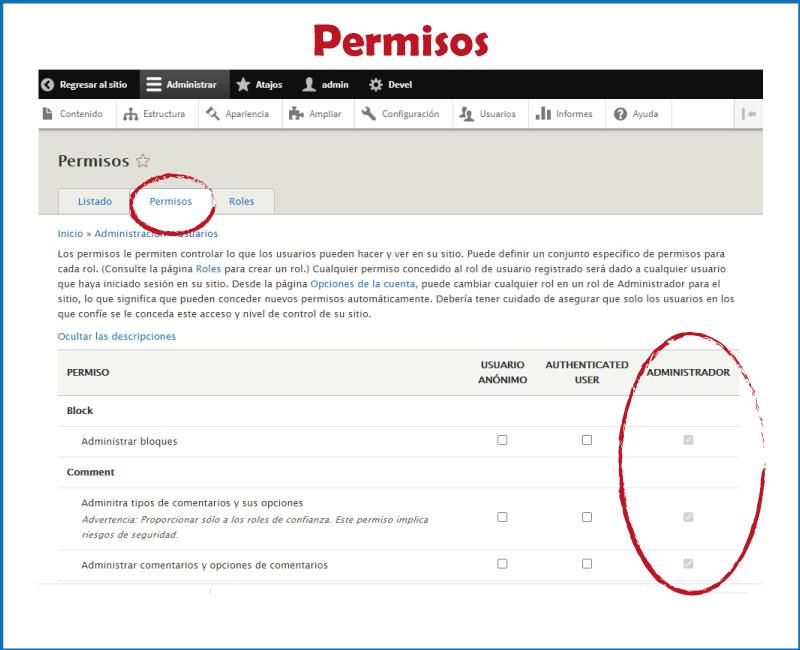Open the Roles tab
This screenshot has height=650, width=800.
(x=241, y=201)
